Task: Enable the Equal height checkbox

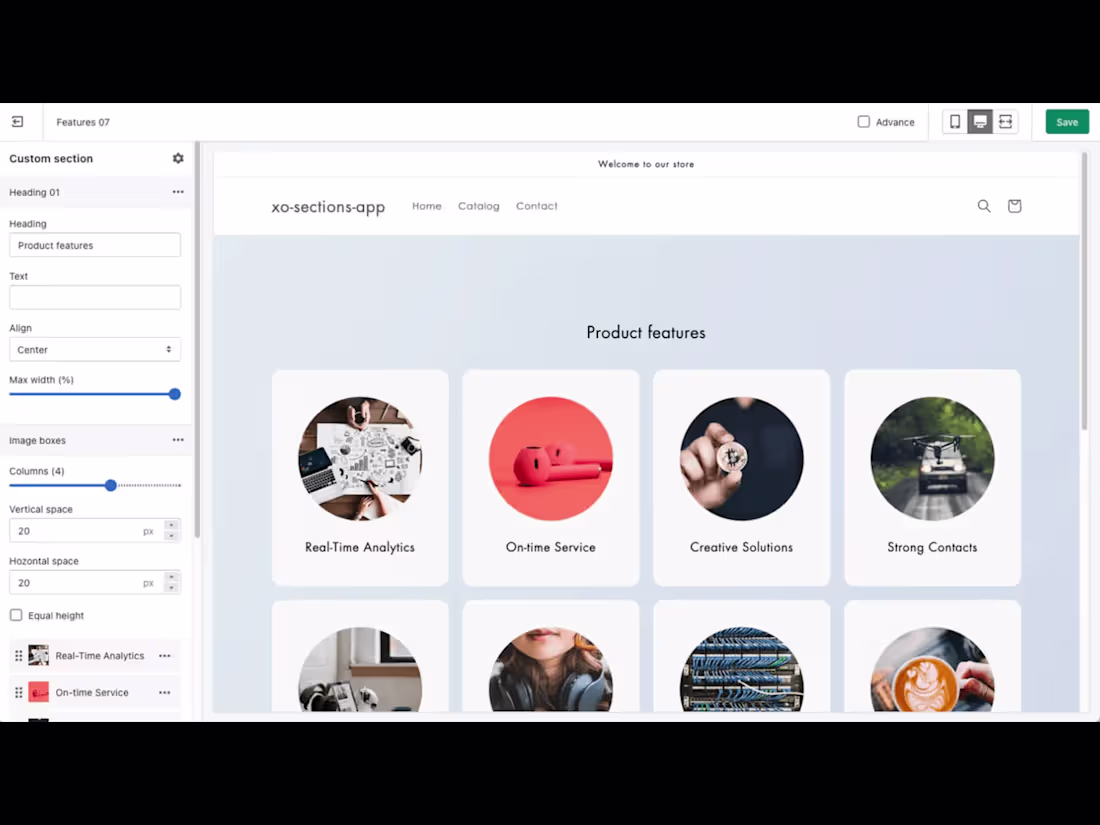Action: [x=16, y=615]
